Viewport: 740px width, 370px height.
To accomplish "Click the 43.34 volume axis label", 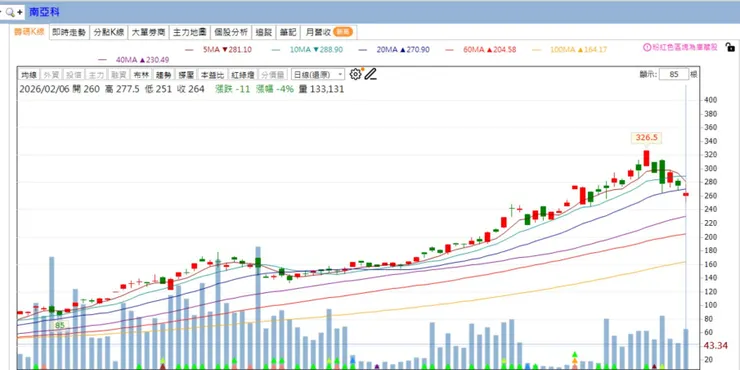I will [x=715, y=346].
